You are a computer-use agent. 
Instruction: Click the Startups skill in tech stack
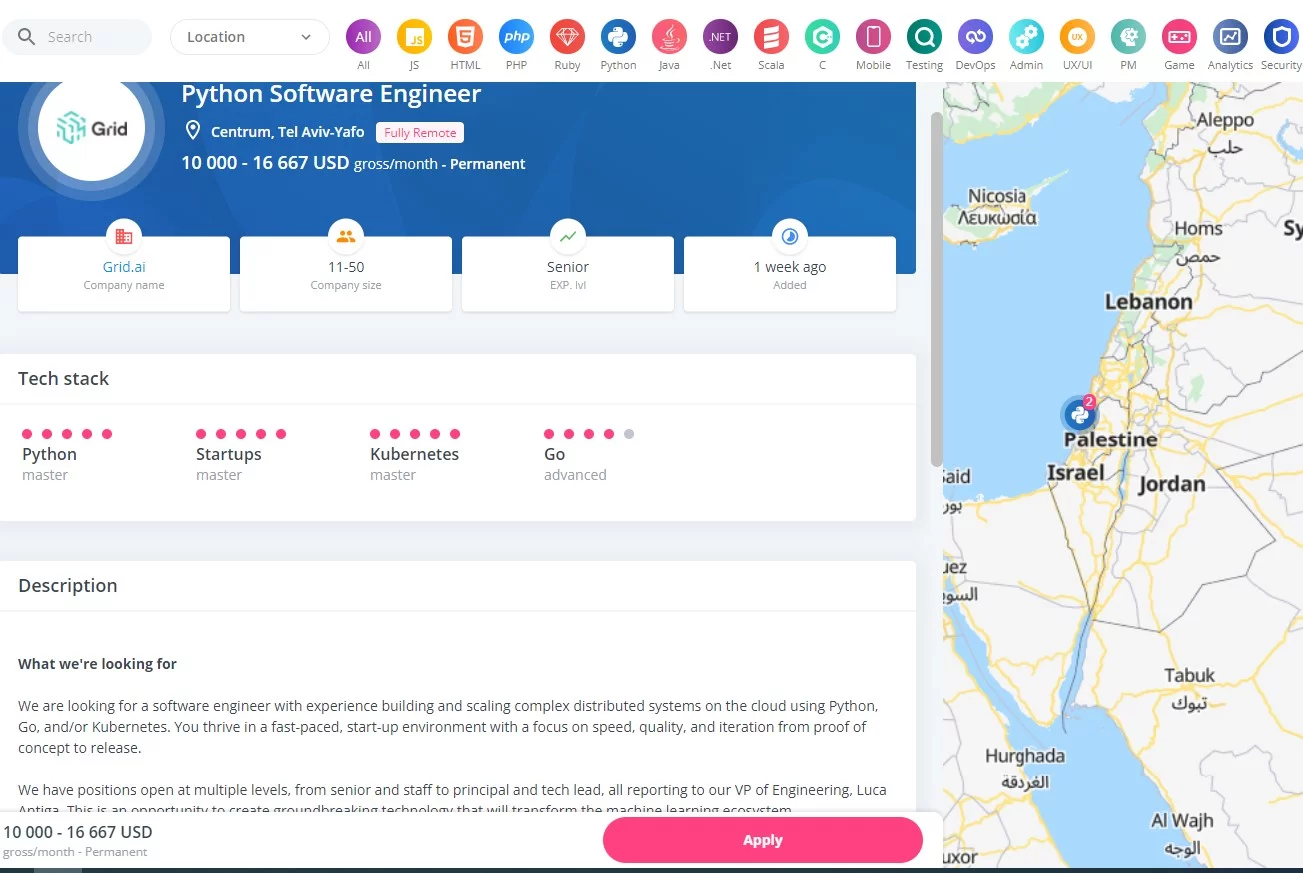(229, 454)
